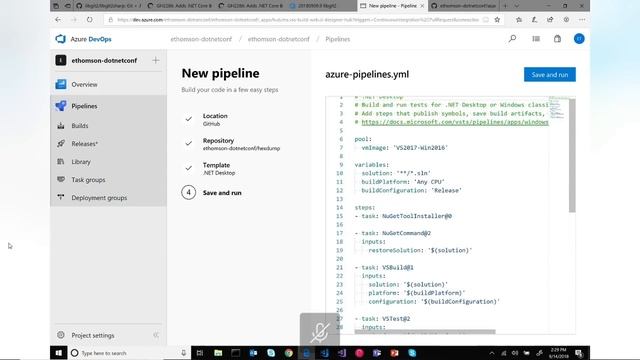Click the browser share icon

click(550, 20)
